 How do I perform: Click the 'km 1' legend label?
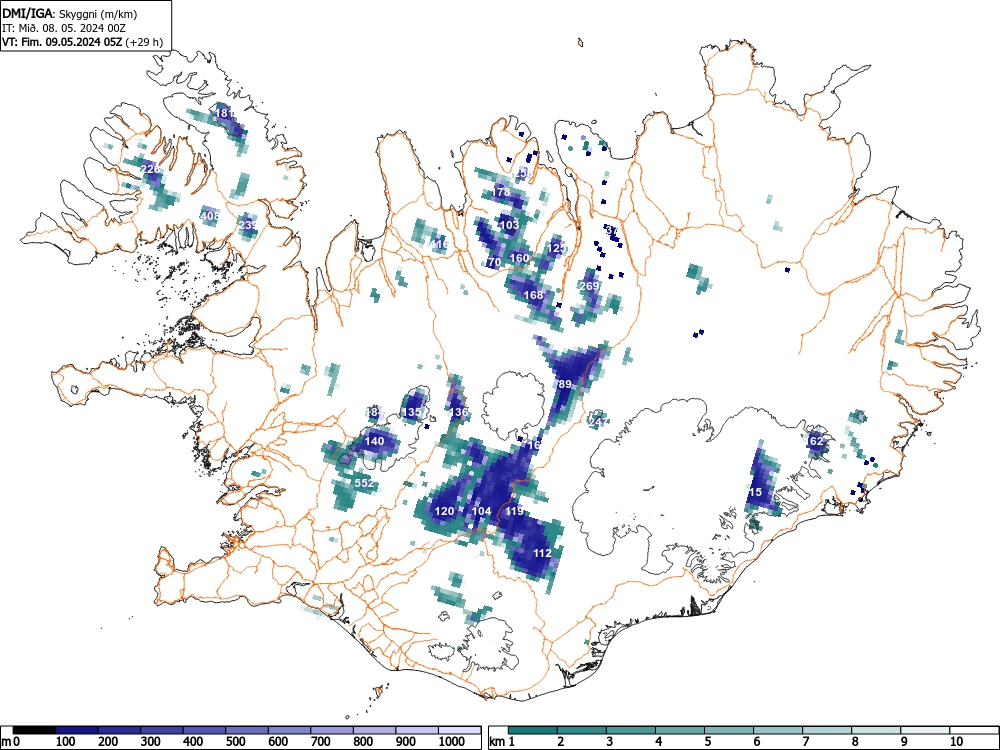(502, 742)
